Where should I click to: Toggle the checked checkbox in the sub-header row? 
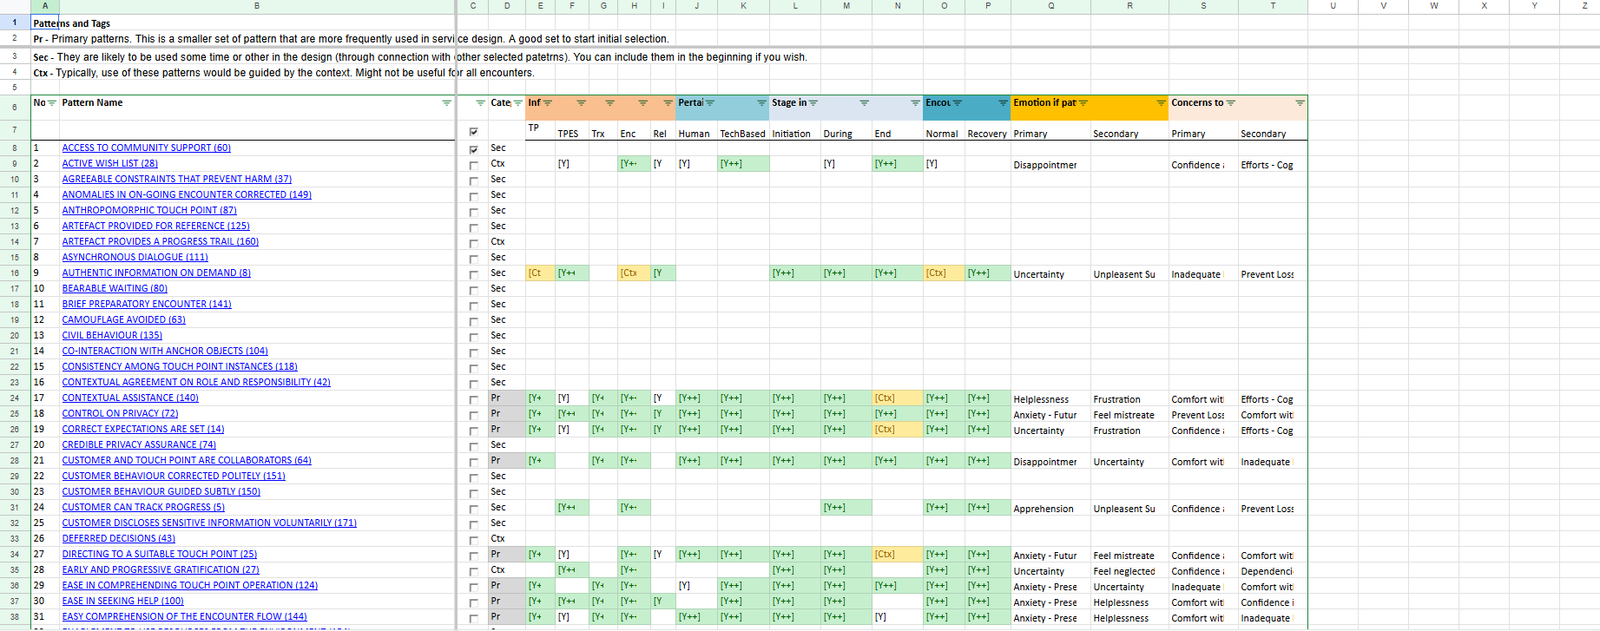click(x=473, y=131)
